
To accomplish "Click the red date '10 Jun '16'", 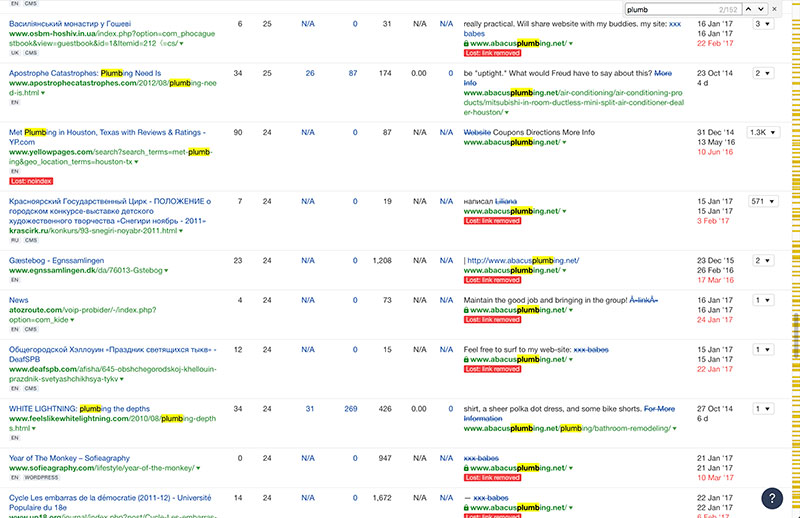I will click(715, 152).
